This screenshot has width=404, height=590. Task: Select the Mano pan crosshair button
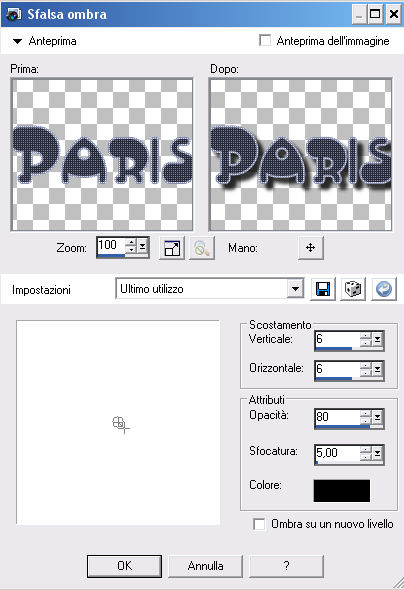coord(310,248)
